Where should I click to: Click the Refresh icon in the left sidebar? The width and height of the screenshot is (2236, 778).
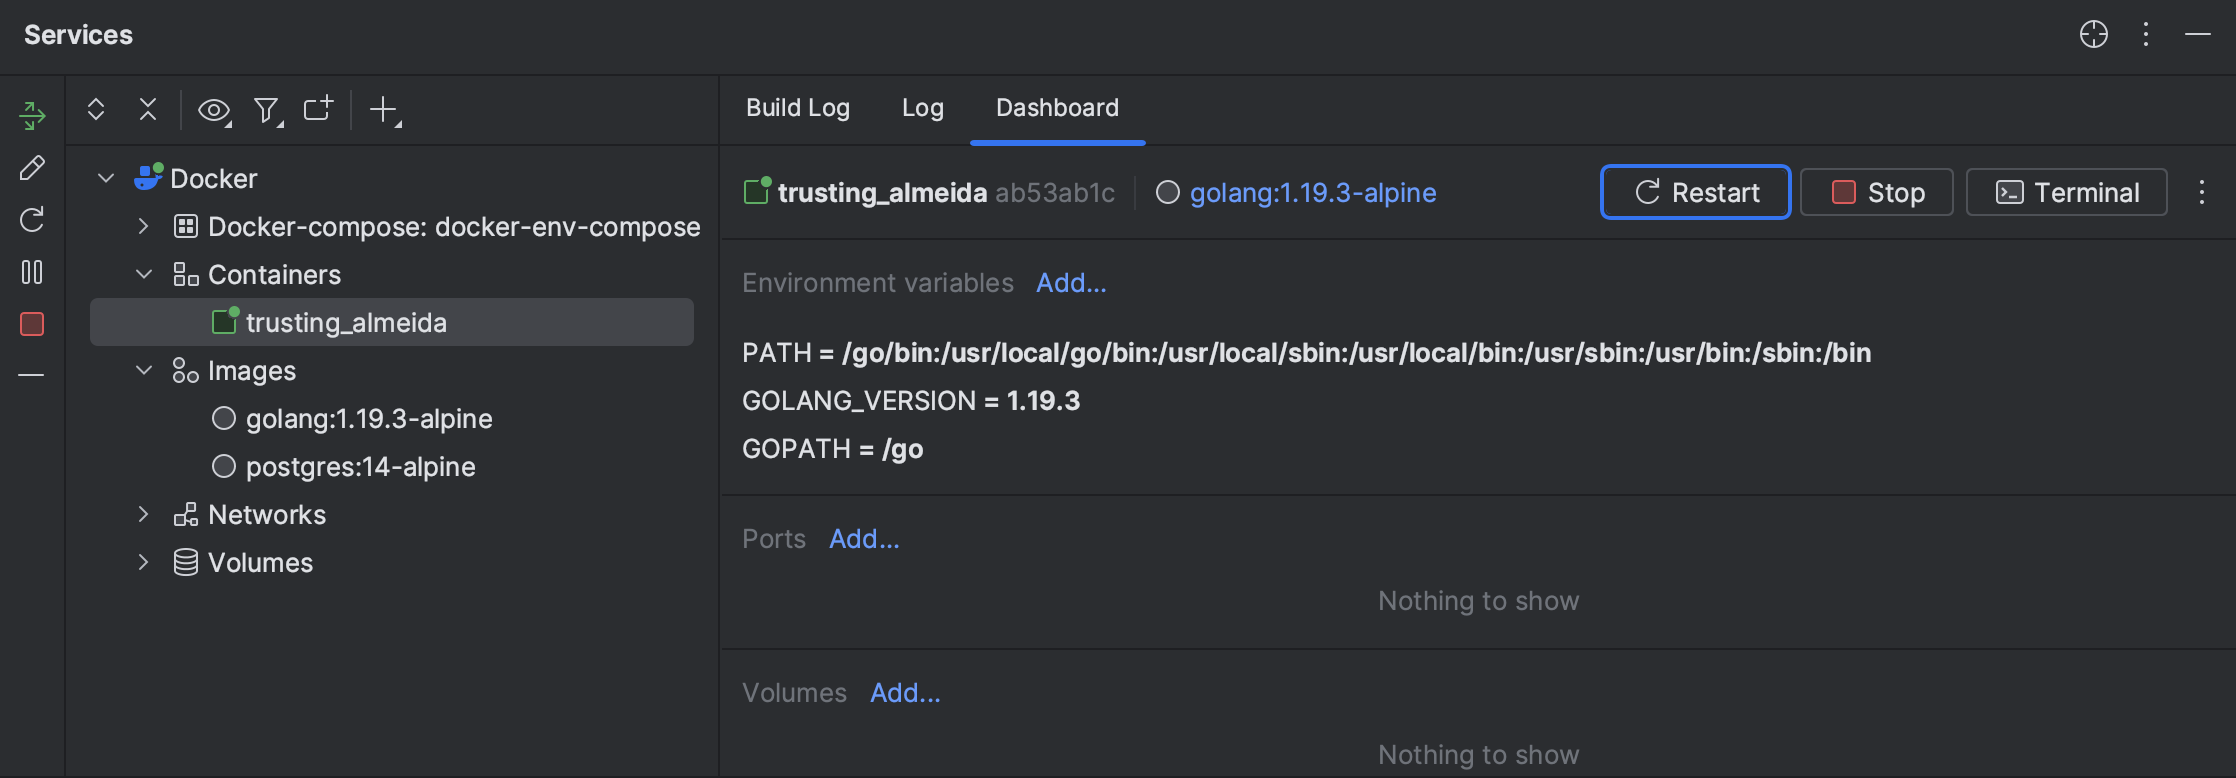point(31,219)
